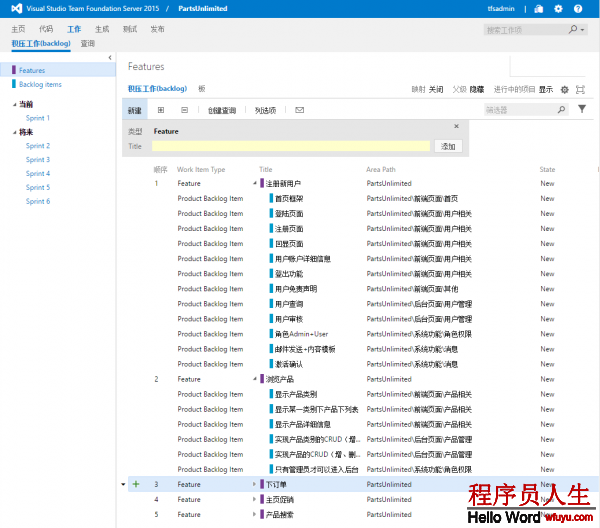This screenshot has width=600, height=528.
Task: Open the 发布 hub
Action: (157, 29)
